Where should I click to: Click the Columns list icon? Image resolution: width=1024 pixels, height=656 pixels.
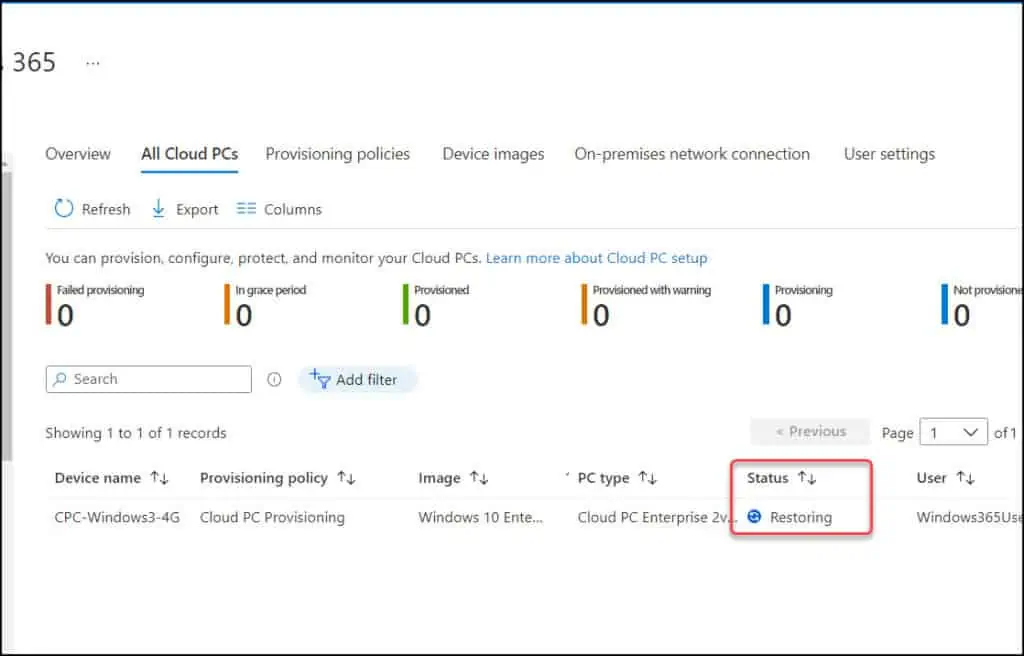click(x=246, y=208)
